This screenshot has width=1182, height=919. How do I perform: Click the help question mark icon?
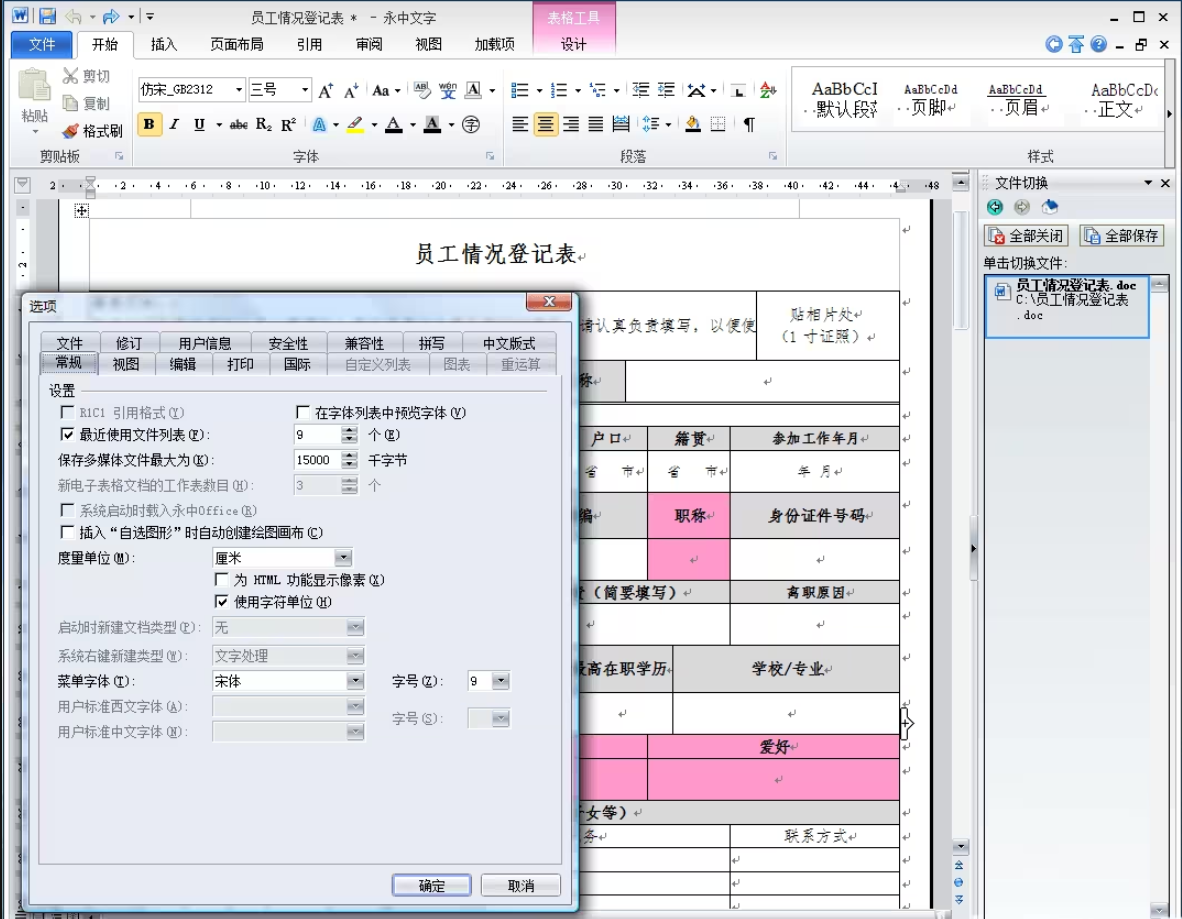point(1098,44)
